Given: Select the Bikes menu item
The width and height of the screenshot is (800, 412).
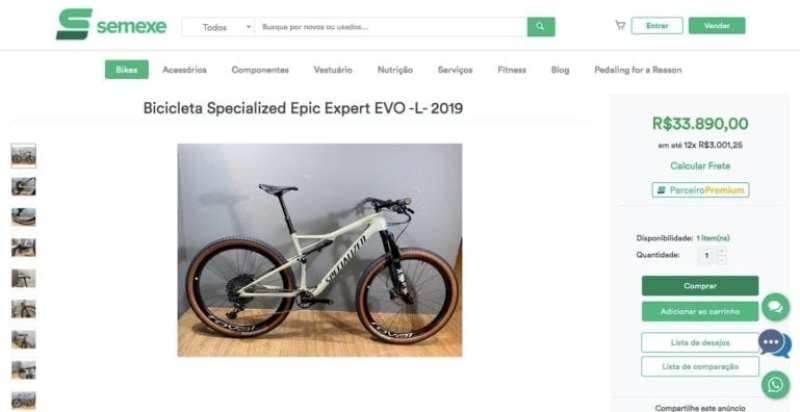Looking at the screenshot, I should point(127,70).
